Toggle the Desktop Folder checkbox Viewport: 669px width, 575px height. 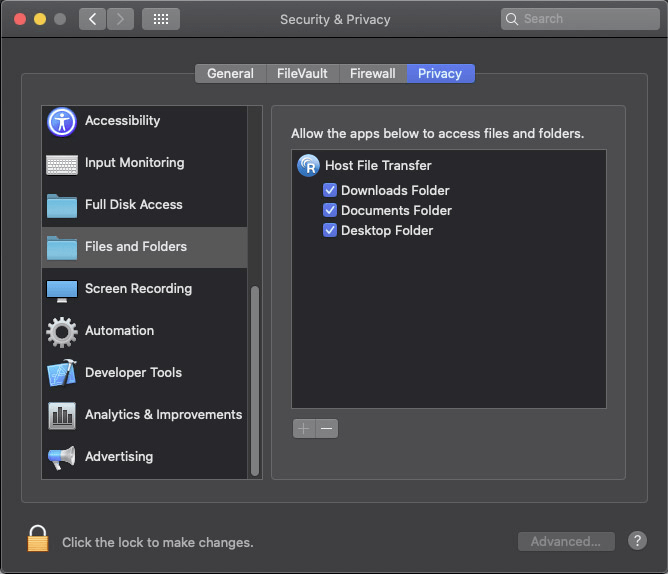[x=330, y=230]
